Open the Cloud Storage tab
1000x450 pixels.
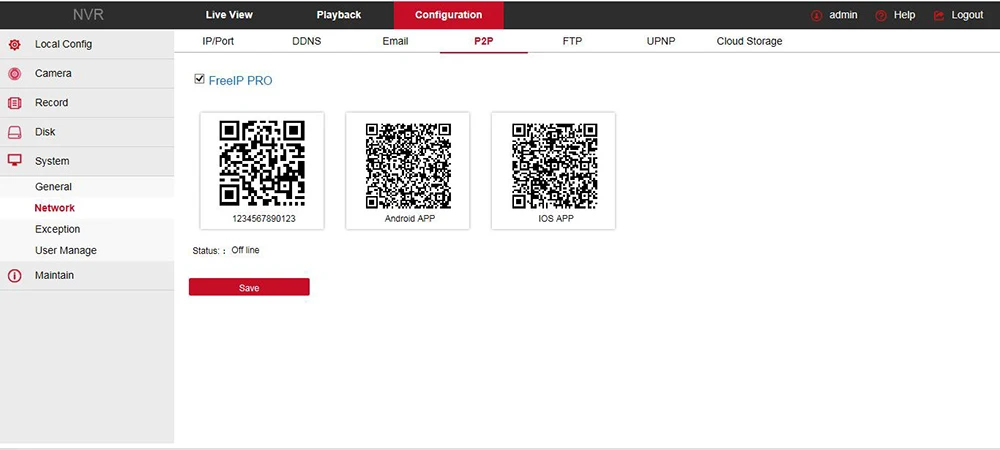click(749, 41)
